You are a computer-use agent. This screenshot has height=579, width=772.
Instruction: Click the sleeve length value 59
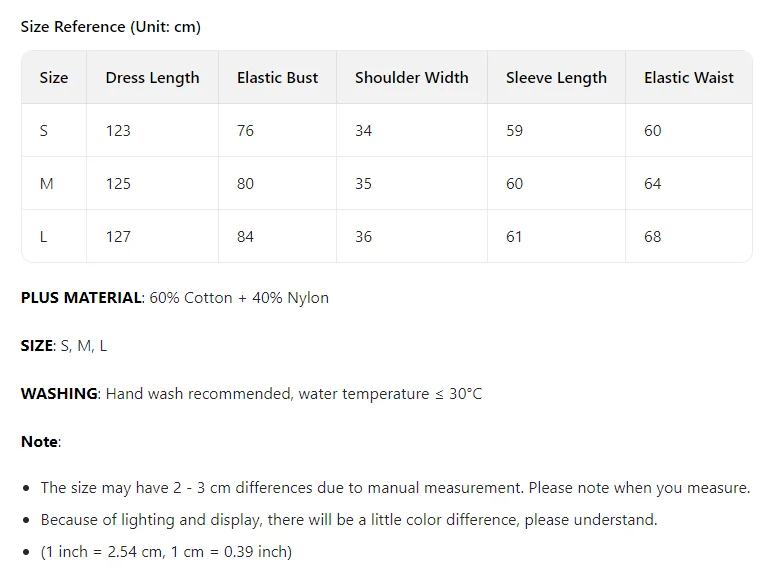pyautogui.click(x=515, y=130)
